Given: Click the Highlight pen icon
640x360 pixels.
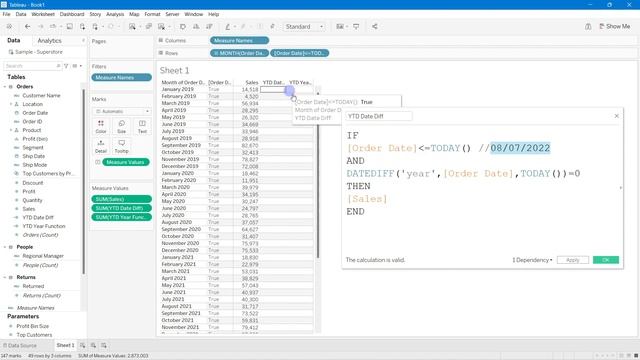Looking at the screenshot, I should click(x=228, y=27).
